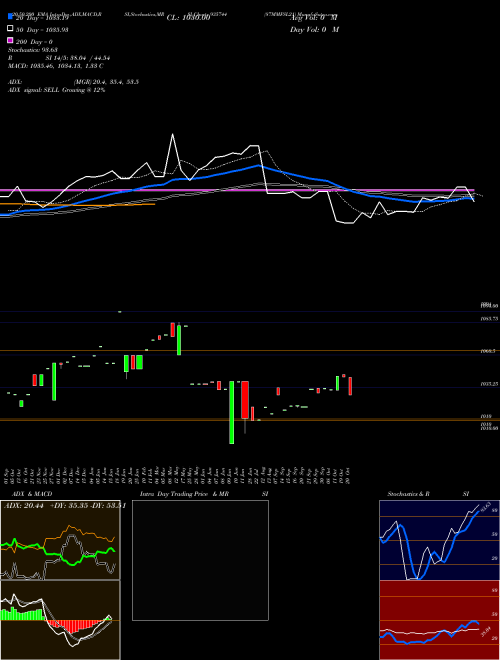Click the orange support line on left
The image size is (500, 660).
click(x=77, y=205)
